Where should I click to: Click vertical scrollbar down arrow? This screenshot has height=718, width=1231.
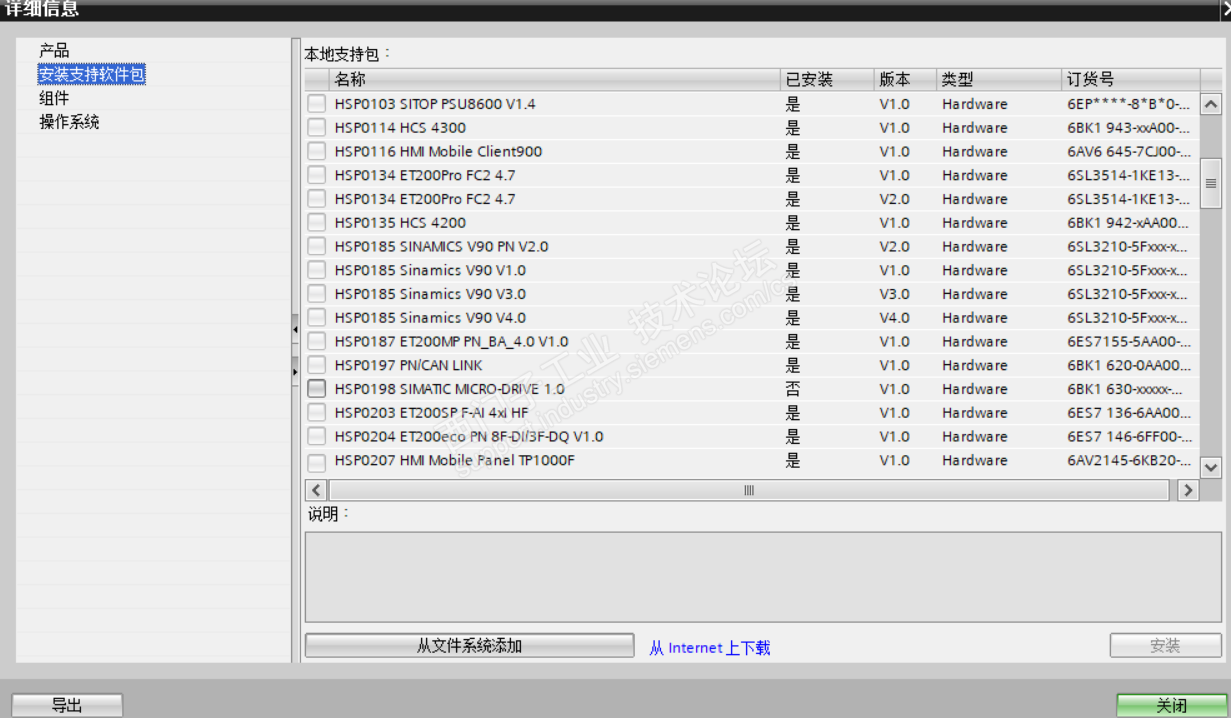point(1211,468)
